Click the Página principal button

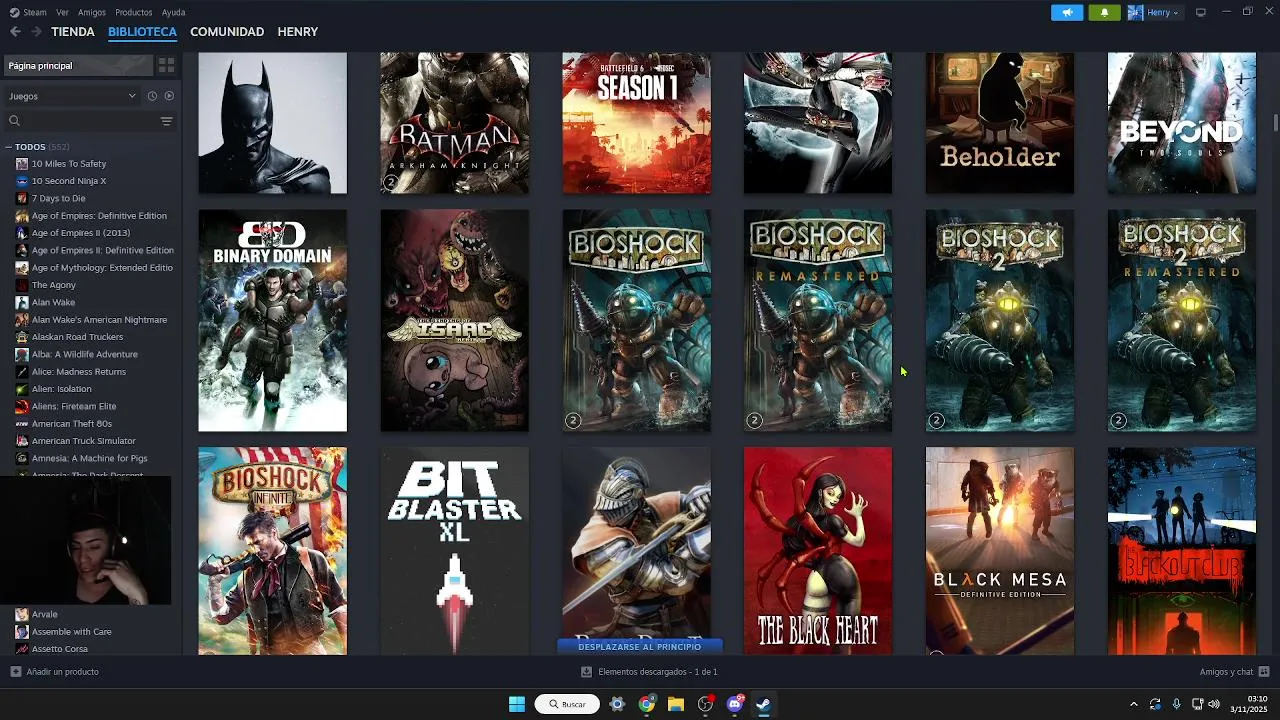point(77,65)
